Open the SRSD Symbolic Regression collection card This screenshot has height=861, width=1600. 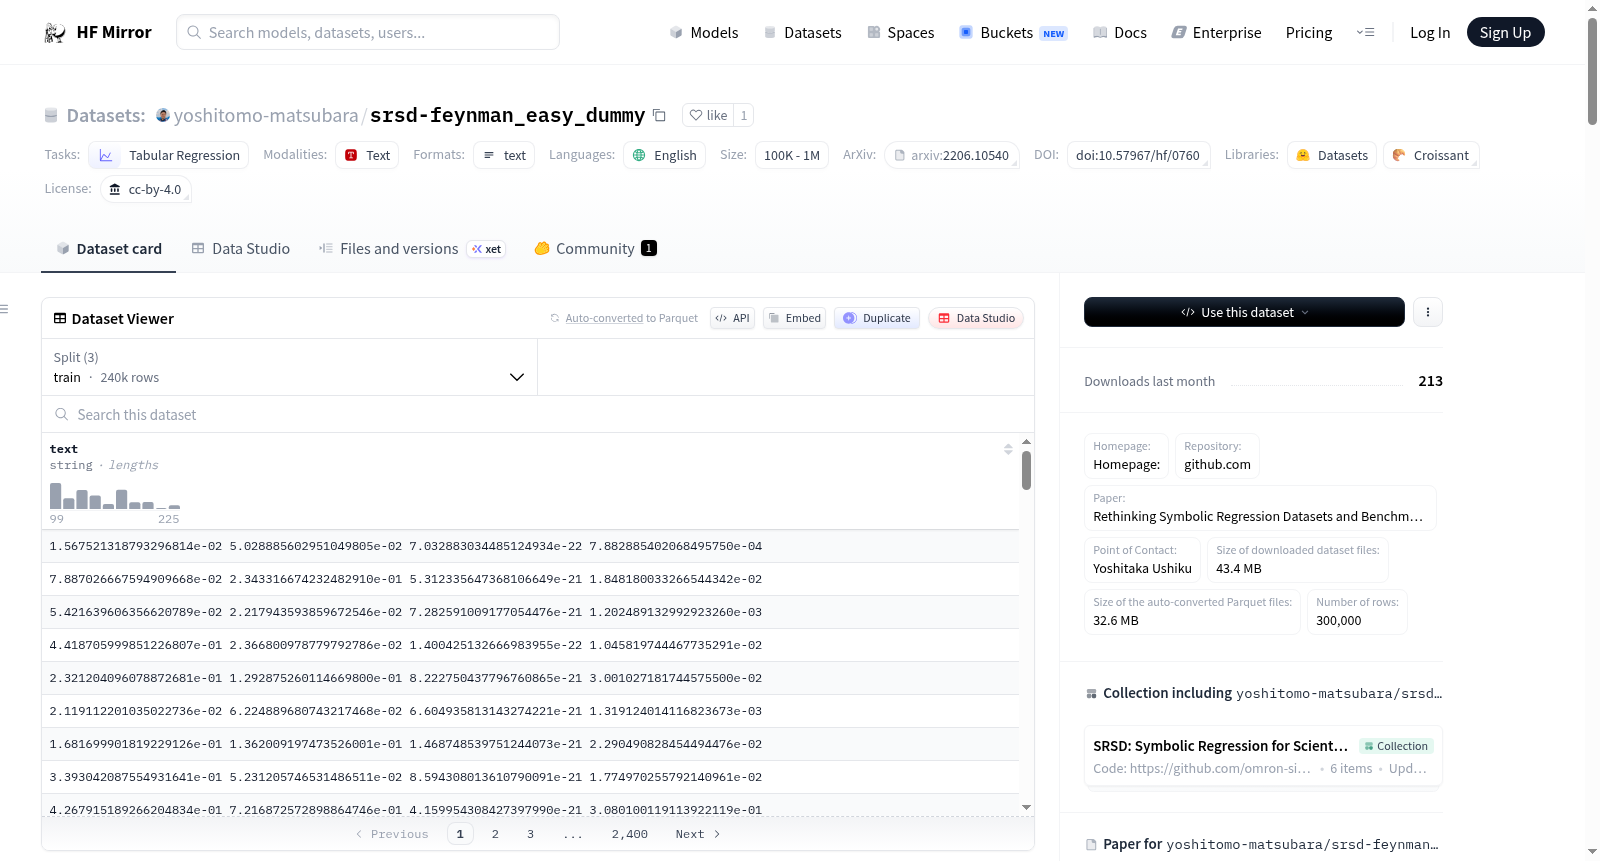point(1263,757)
